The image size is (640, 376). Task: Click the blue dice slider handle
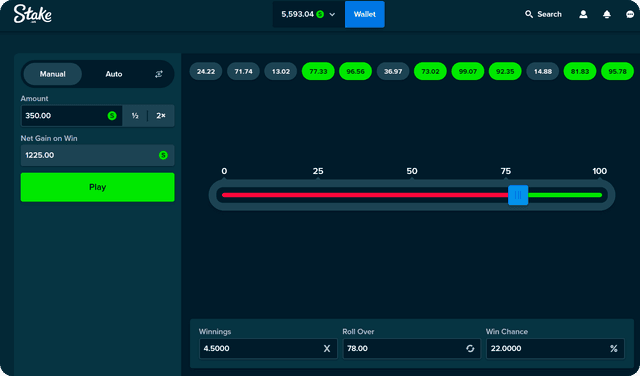(x=518, y=195)
